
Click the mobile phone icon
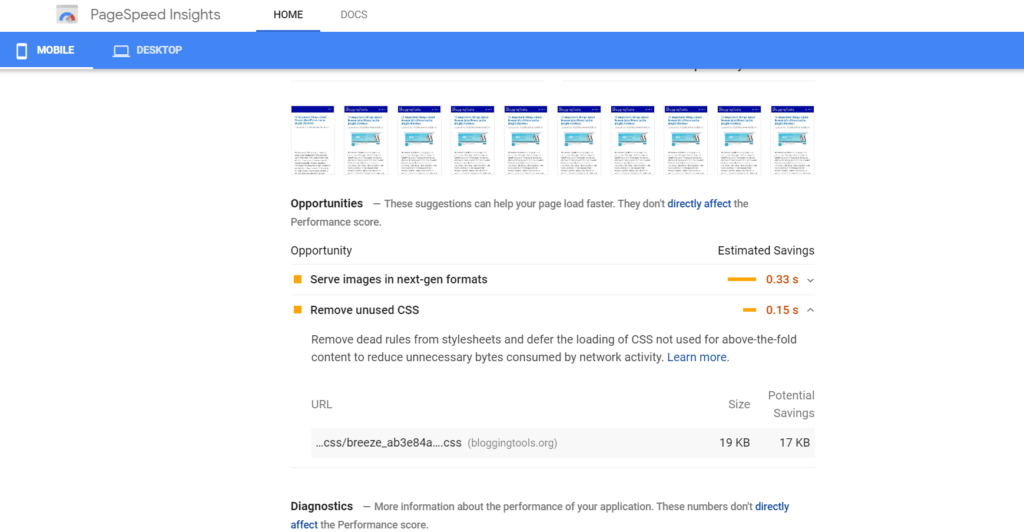22,50
